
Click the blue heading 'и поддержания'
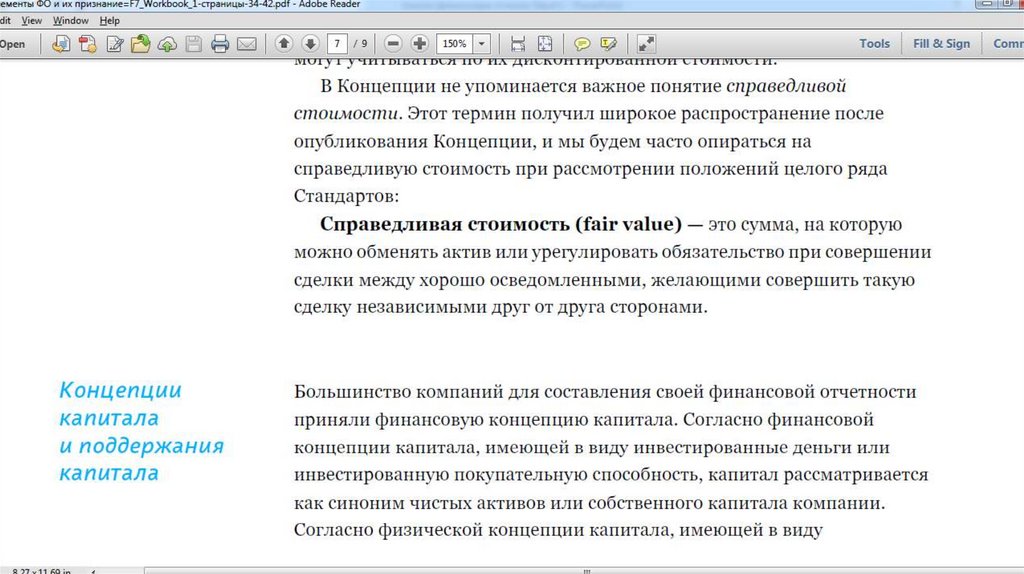pos(141,446)
